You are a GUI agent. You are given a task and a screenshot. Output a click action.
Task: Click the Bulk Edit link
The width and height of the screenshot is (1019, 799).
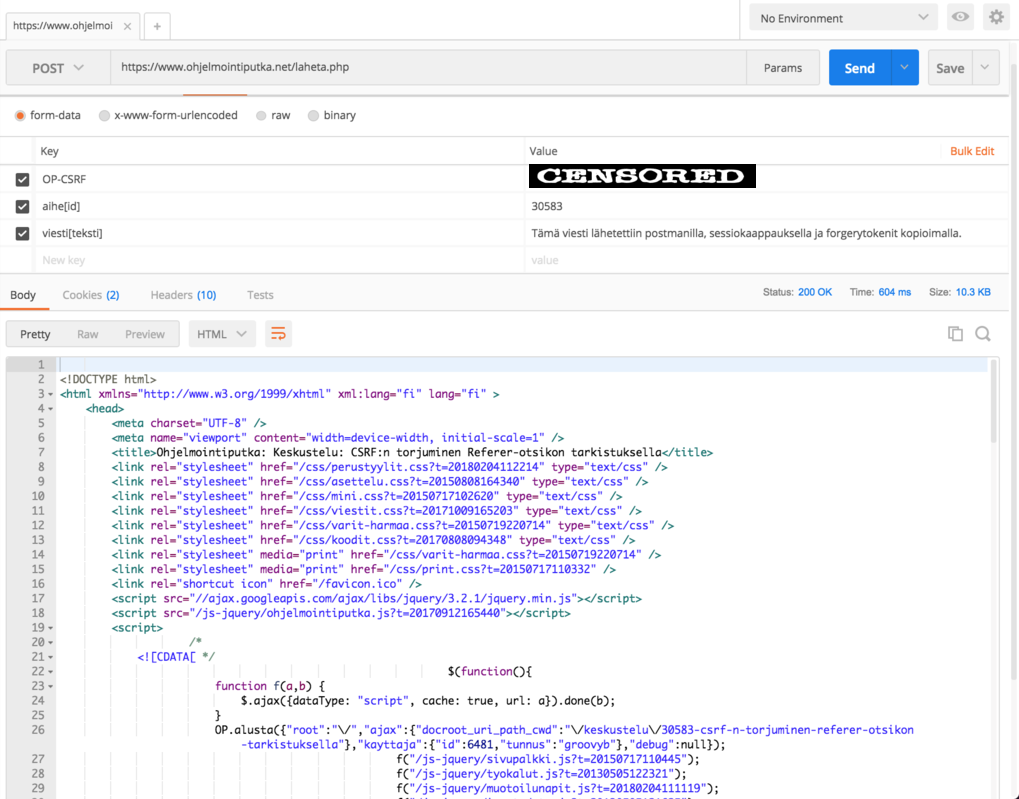click(972, 151)
